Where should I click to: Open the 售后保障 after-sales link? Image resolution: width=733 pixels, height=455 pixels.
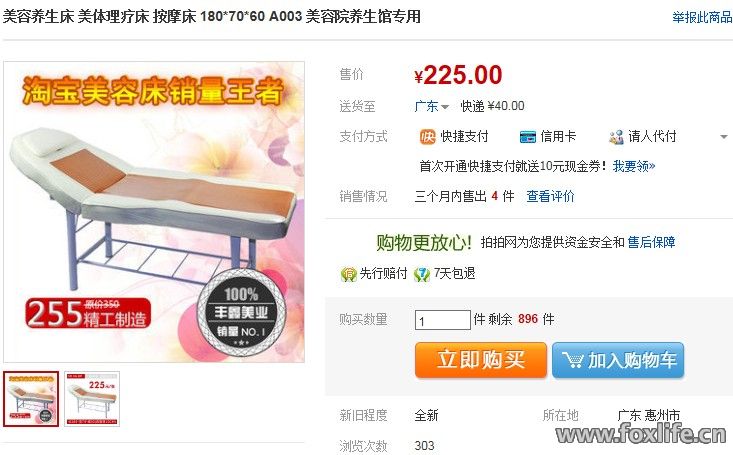click(x=651, y=242)
